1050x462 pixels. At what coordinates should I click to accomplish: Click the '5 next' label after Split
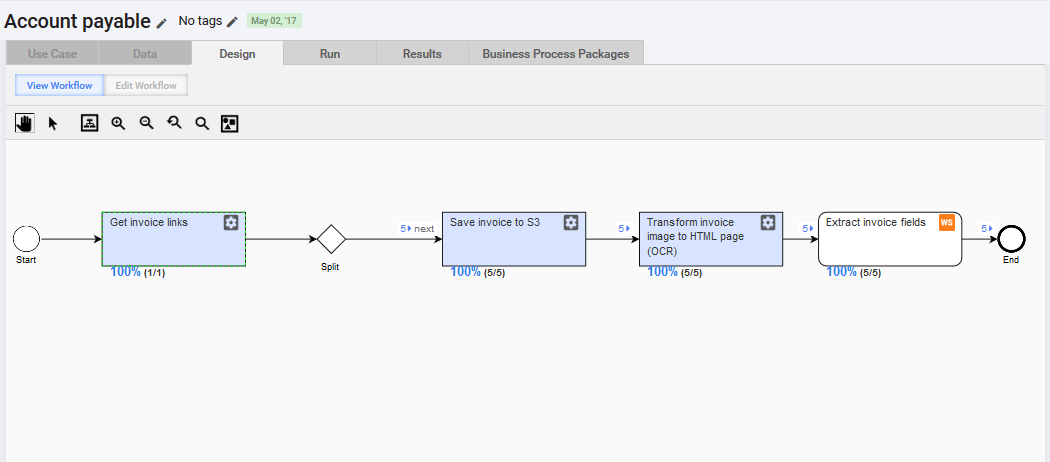pyautogui.click(x=417, y=229)
